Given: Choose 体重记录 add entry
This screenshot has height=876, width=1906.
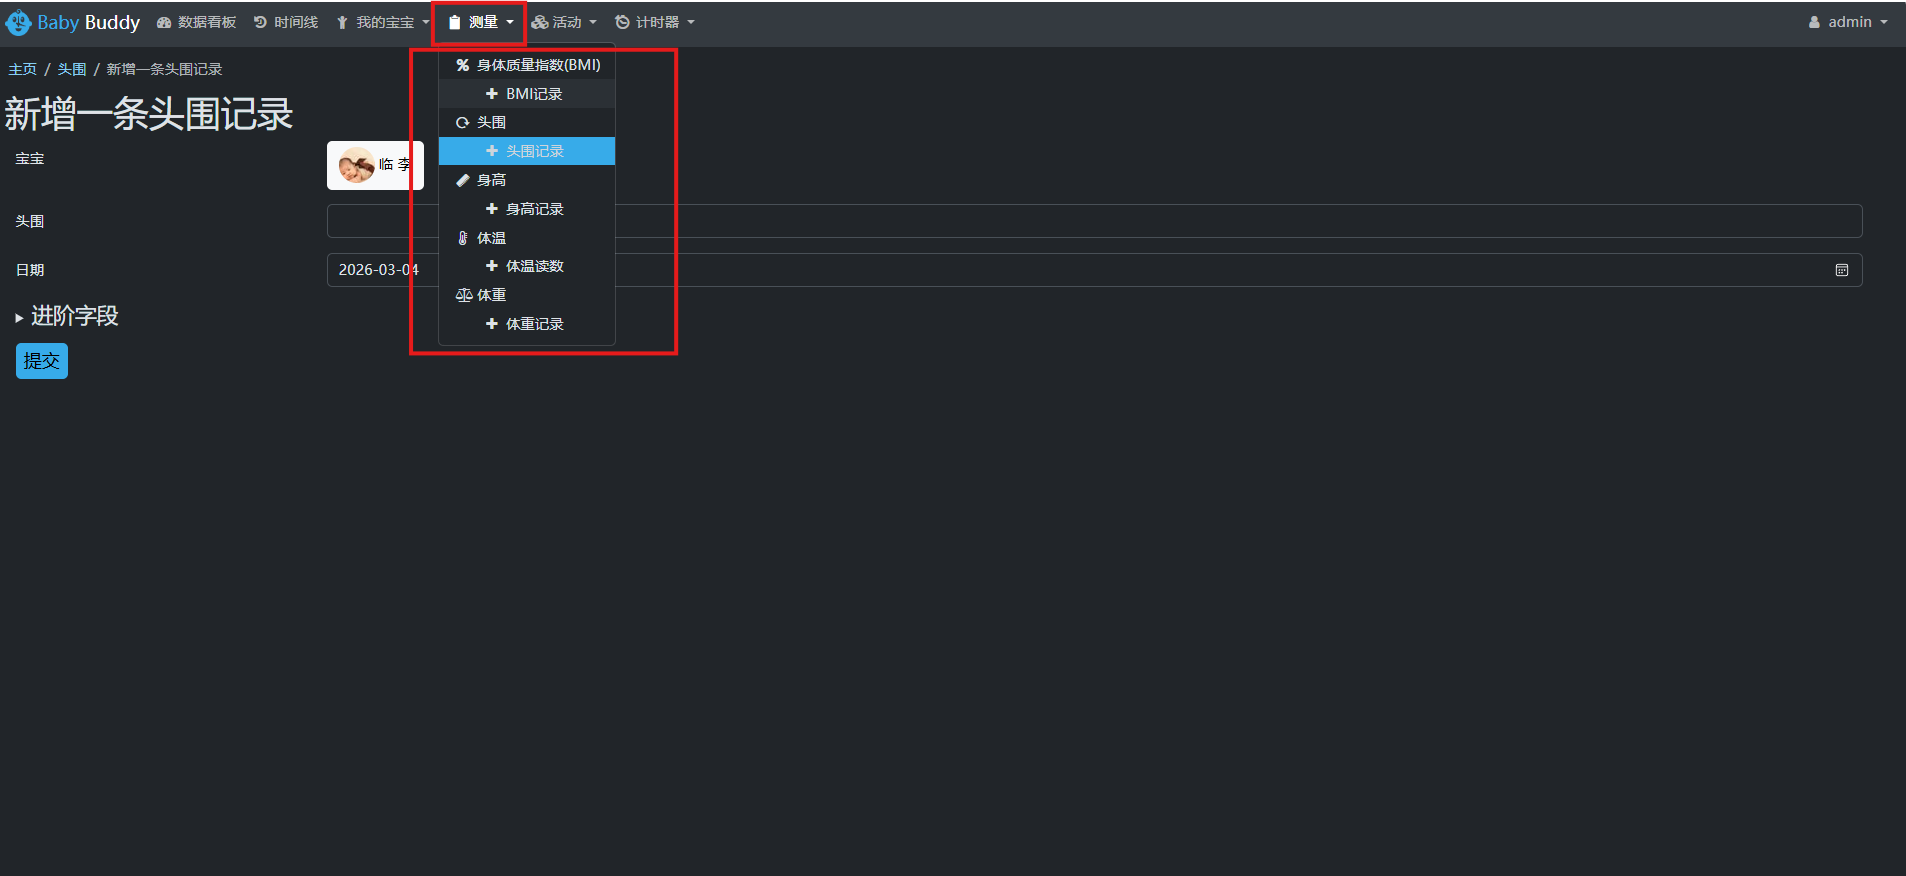Looking at the screenshot, I should click(534, 324).
